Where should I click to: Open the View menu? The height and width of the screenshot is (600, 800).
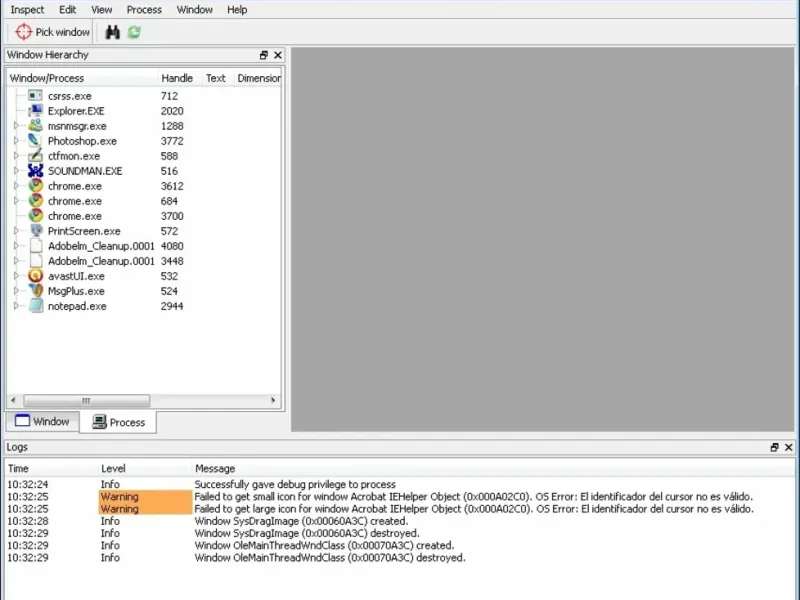point(102,10)
